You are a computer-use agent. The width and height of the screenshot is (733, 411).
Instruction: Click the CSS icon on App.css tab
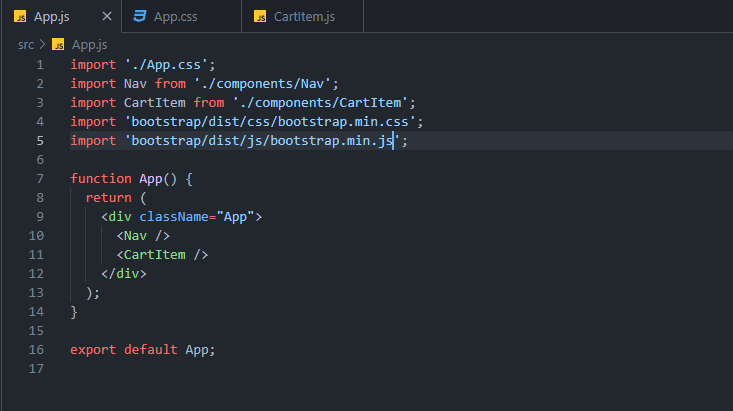pos(140,16)
